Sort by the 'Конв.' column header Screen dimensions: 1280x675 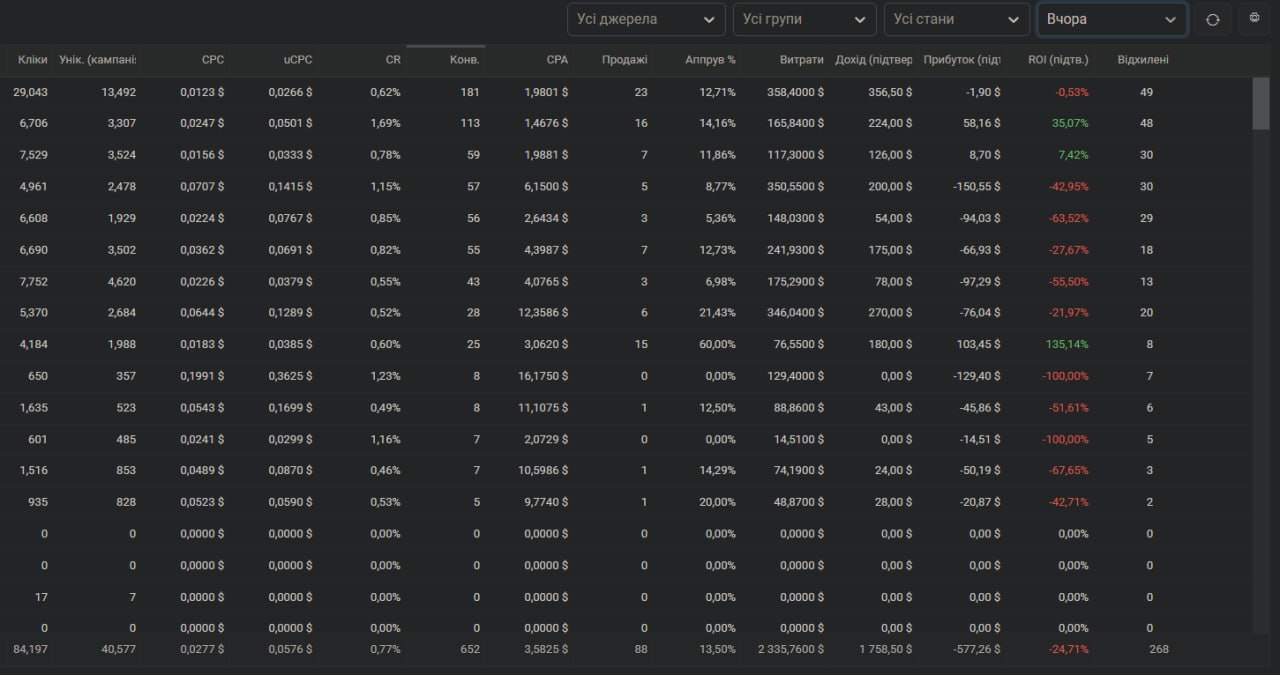pyautogui.click(x=465, y=60)
